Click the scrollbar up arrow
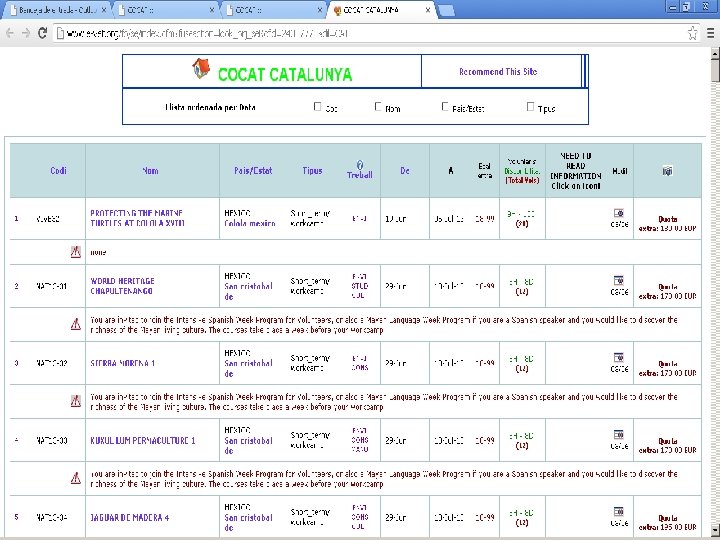 click(x=715, y=53)
